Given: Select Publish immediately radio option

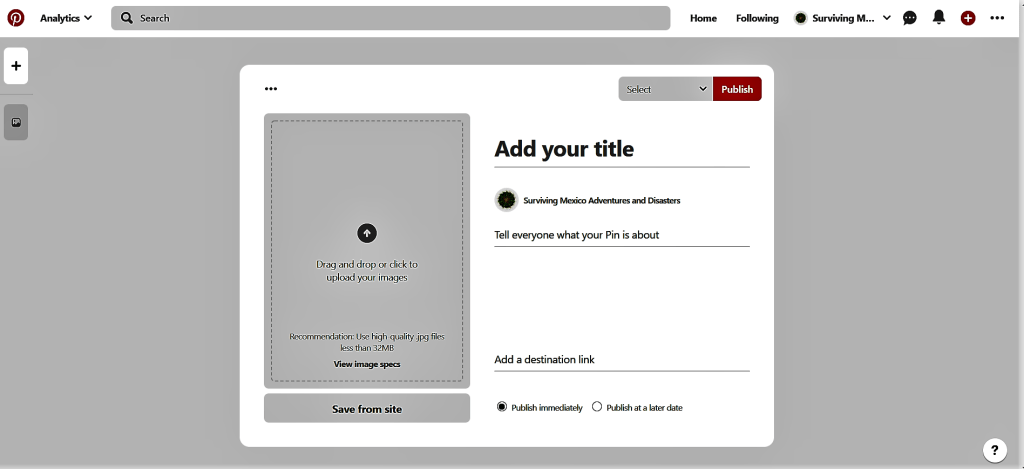Looking at the screenshot, I should (x=502, y=407).
